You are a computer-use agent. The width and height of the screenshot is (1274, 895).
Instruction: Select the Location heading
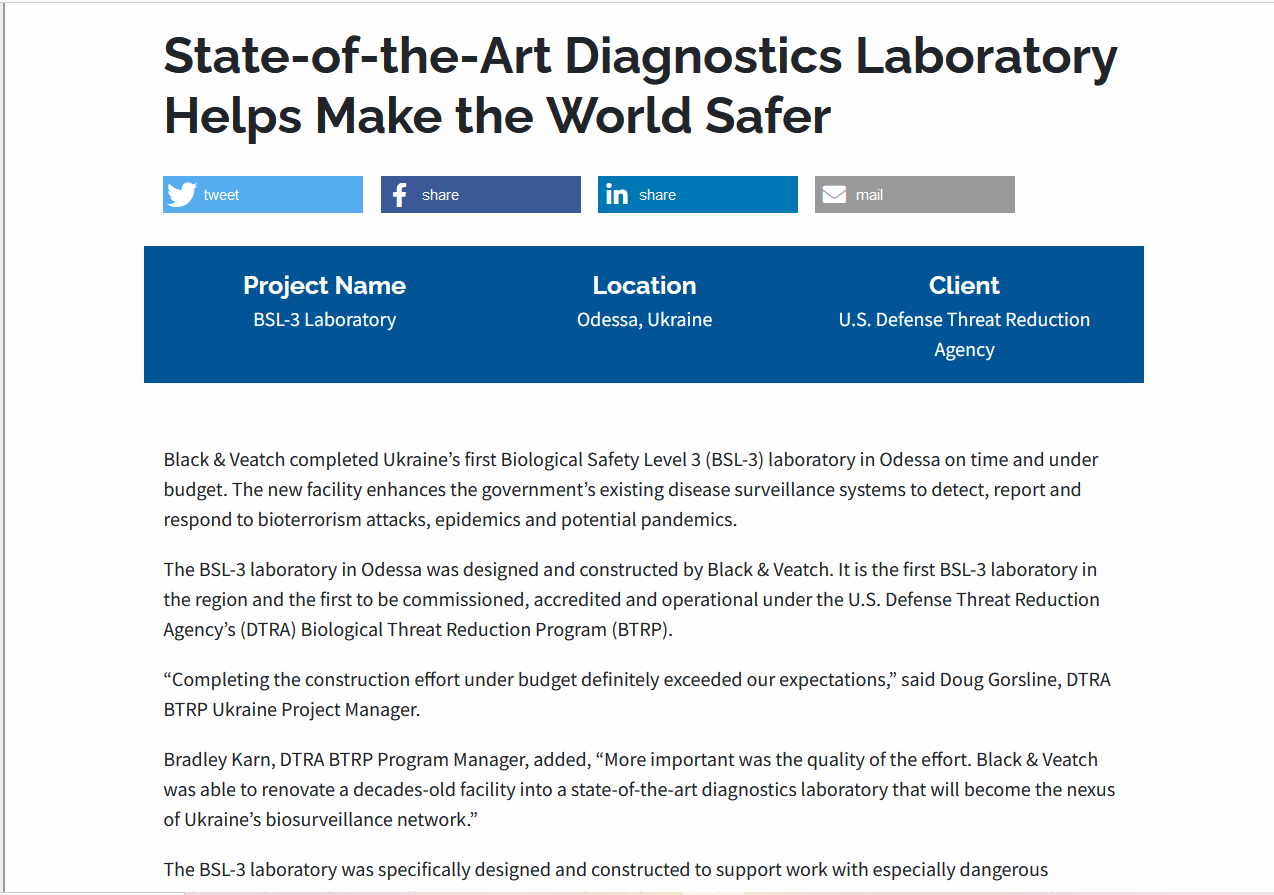tap(644, 285)
